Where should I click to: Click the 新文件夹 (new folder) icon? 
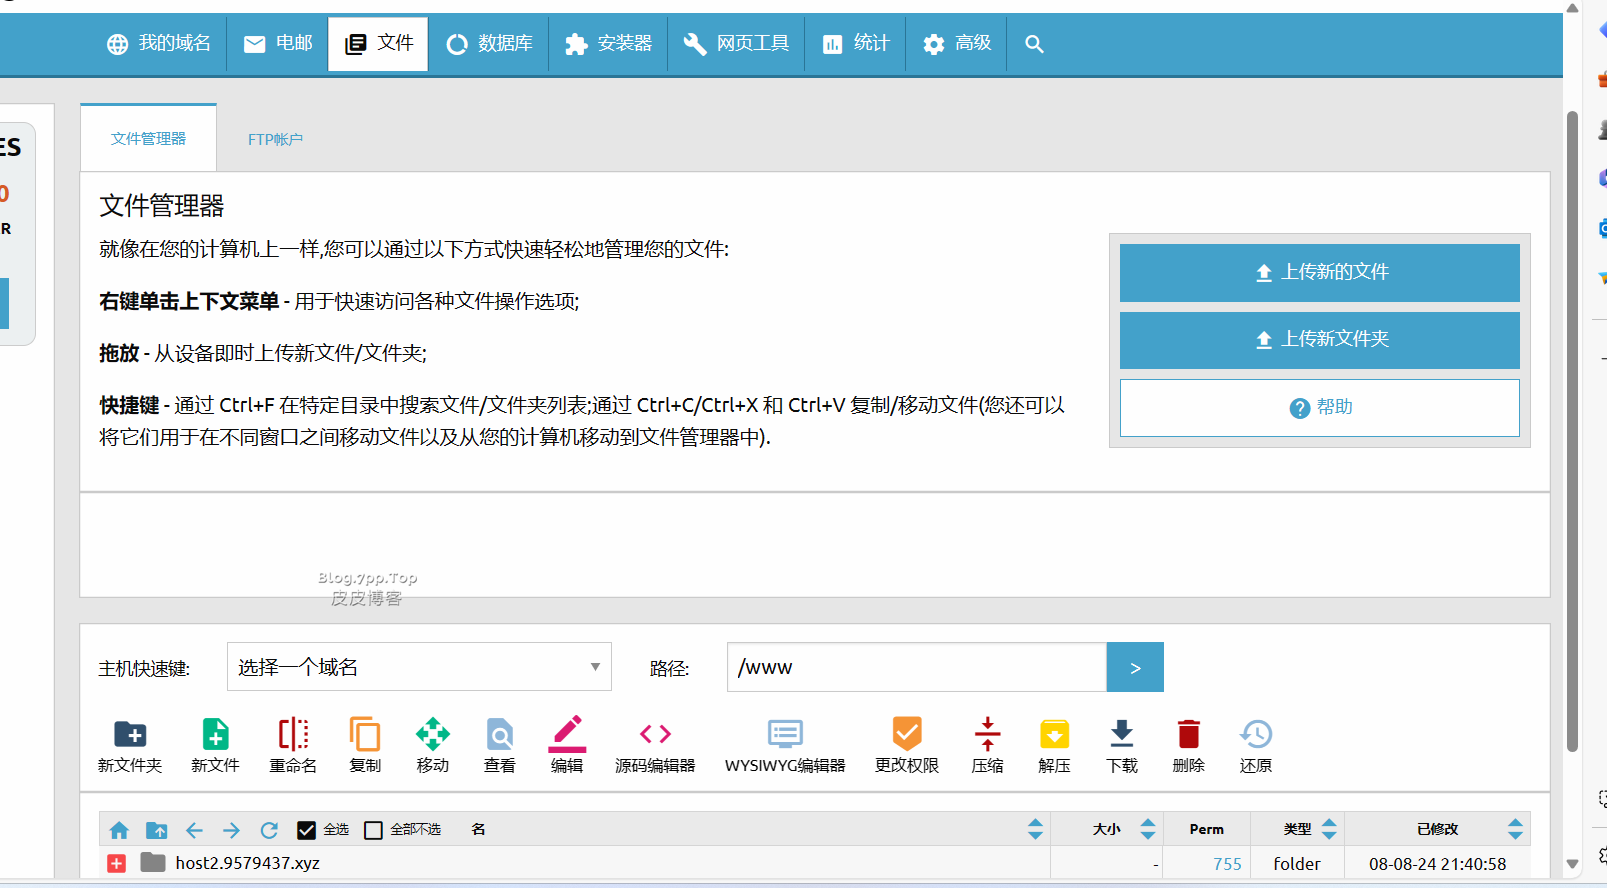point(130,735)
